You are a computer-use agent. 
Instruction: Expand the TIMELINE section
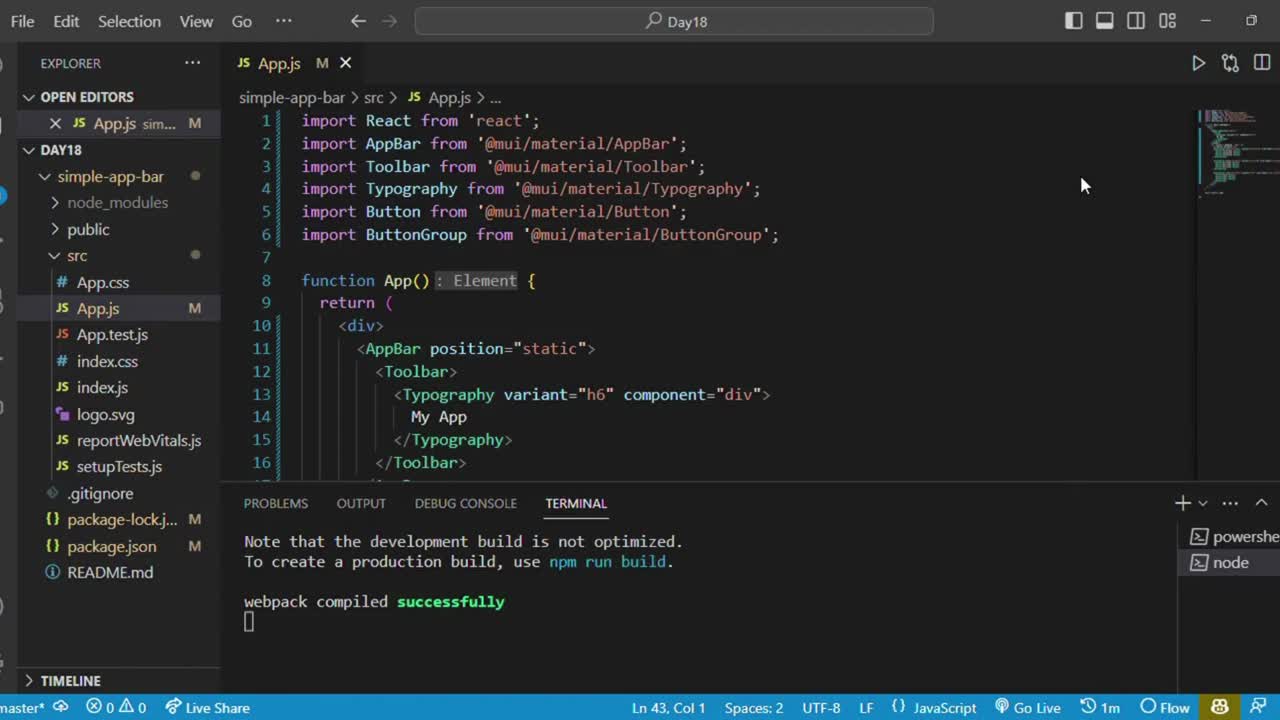pyautogui.click(x=70, y=680)
